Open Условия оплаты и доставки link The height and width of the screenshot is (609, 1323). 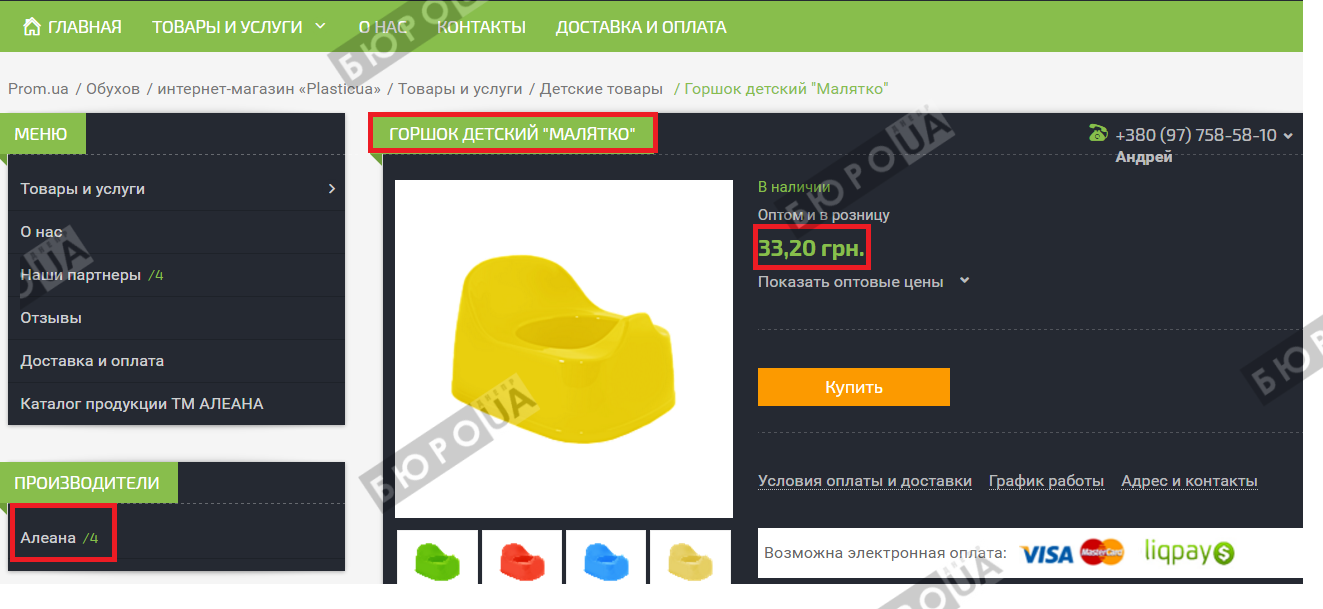pos(865,481)
